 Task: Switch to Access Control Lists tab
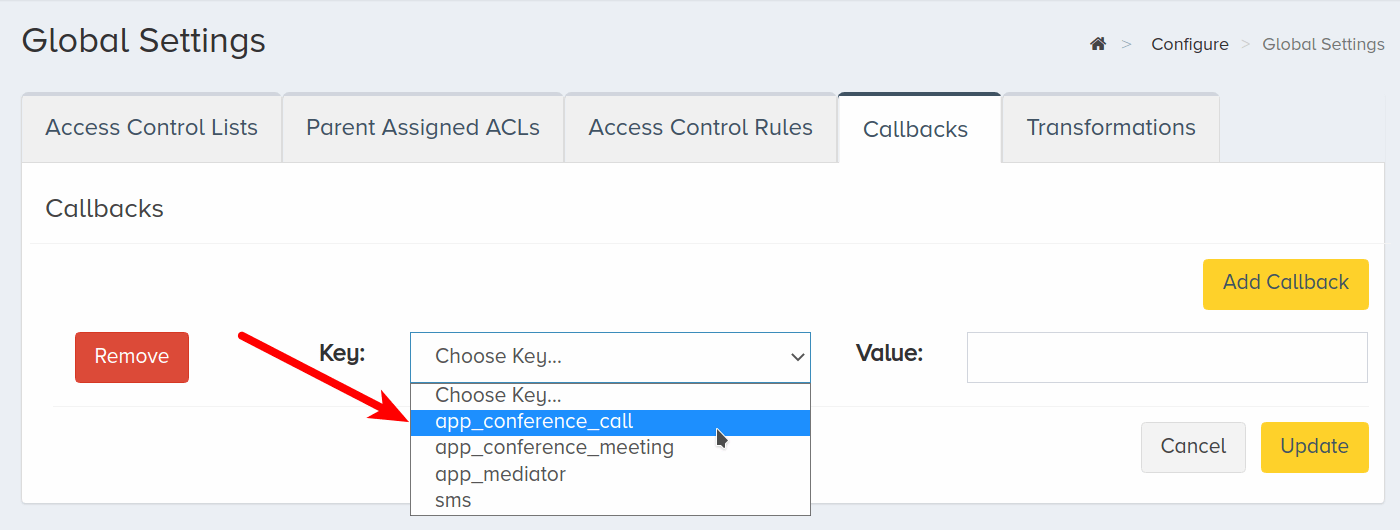coord(151,128)
